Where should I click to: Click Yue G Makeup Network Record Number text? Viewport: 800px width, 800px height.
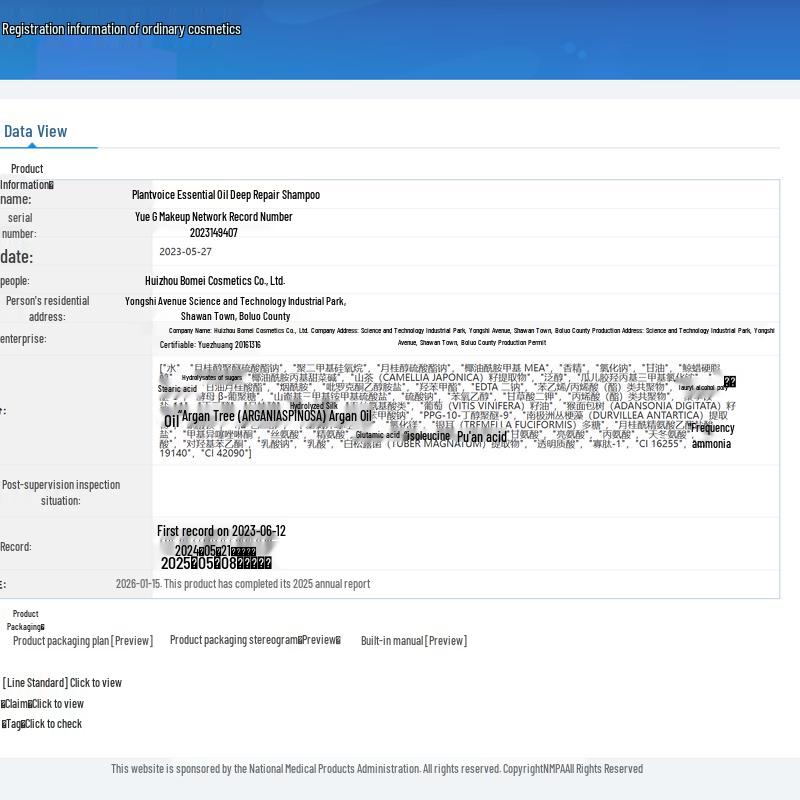(x=214, y=217)
